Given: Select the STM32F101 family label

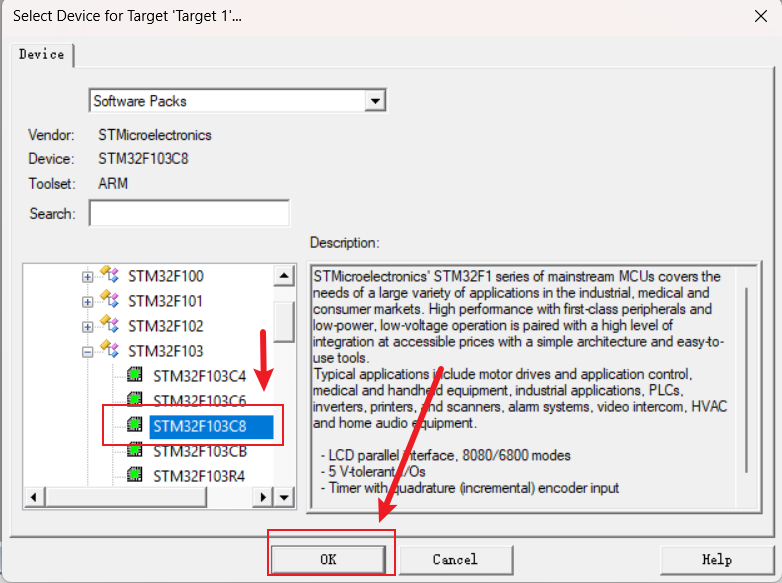Looking at the screenshot, I should tap(165, 301).
